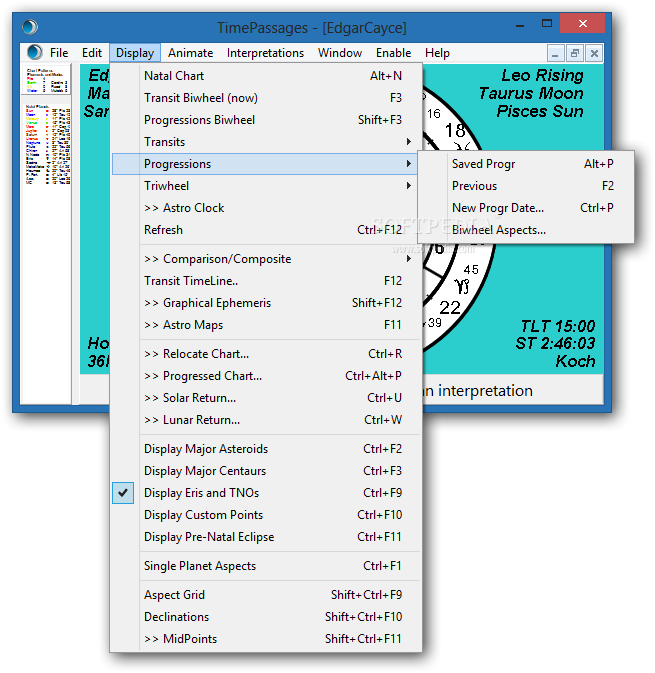Minimize the TimePassages main window
Image resolution: width=655 pixels, height=673 pixels.
pyautogui.click(x=520, y=25)
